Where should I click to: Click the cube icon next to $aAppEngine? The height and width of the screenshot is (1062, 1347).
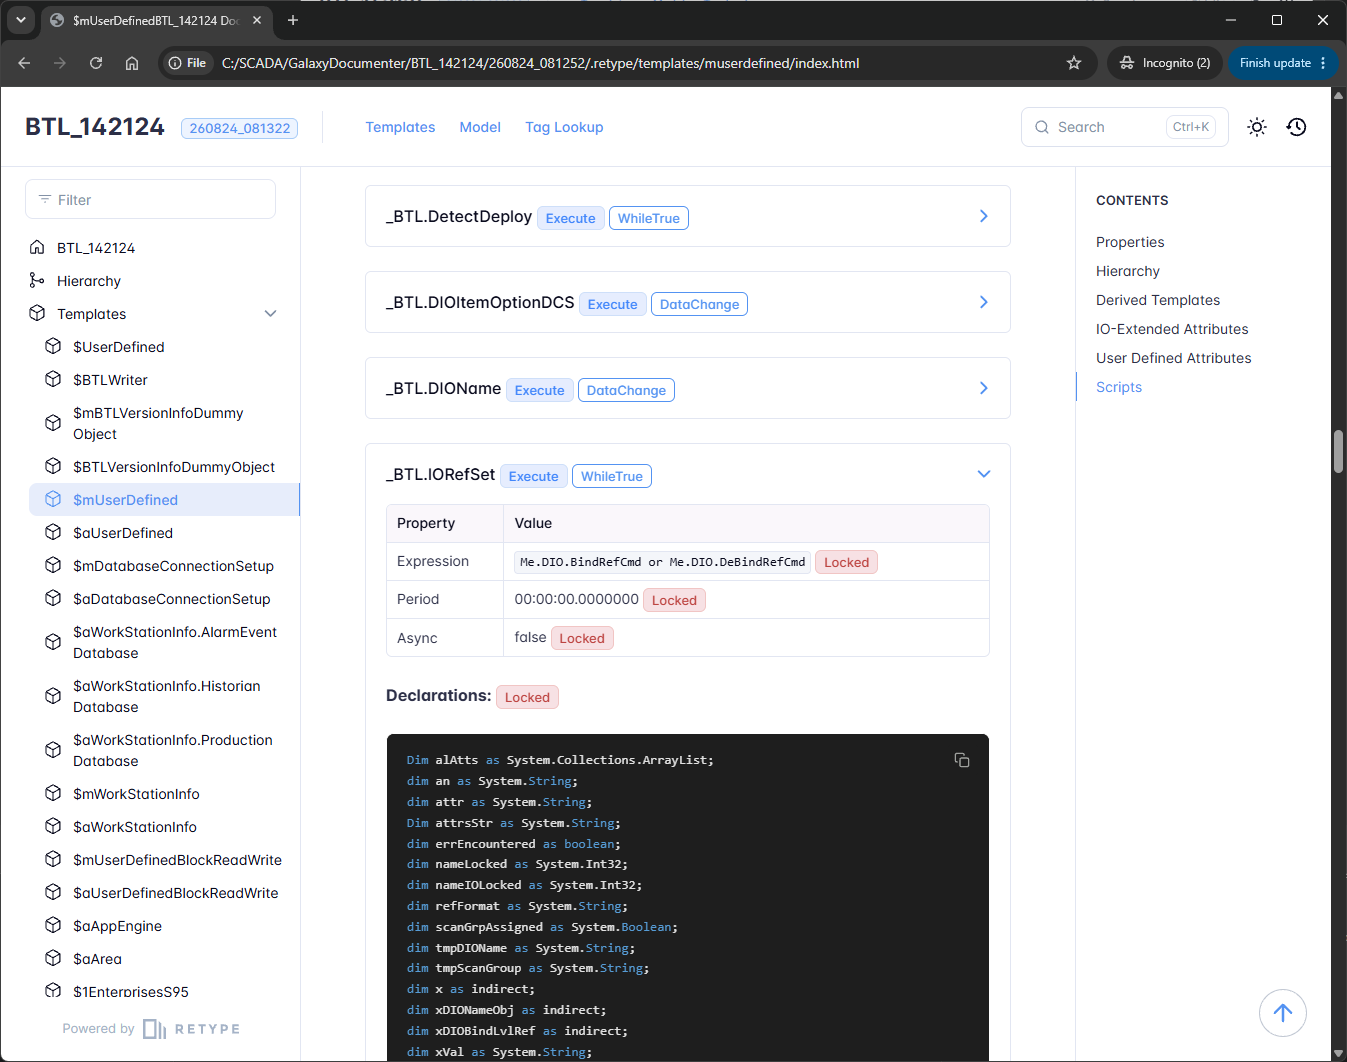coord(53,925)
